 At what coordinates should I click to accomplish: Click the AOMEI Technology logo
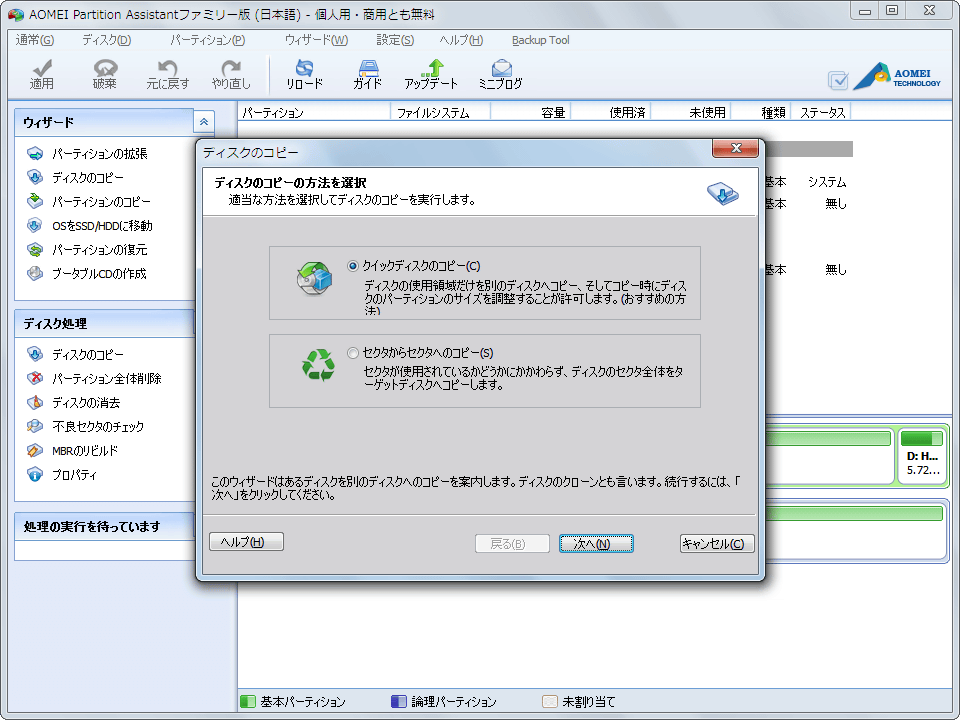click(897, 77)
